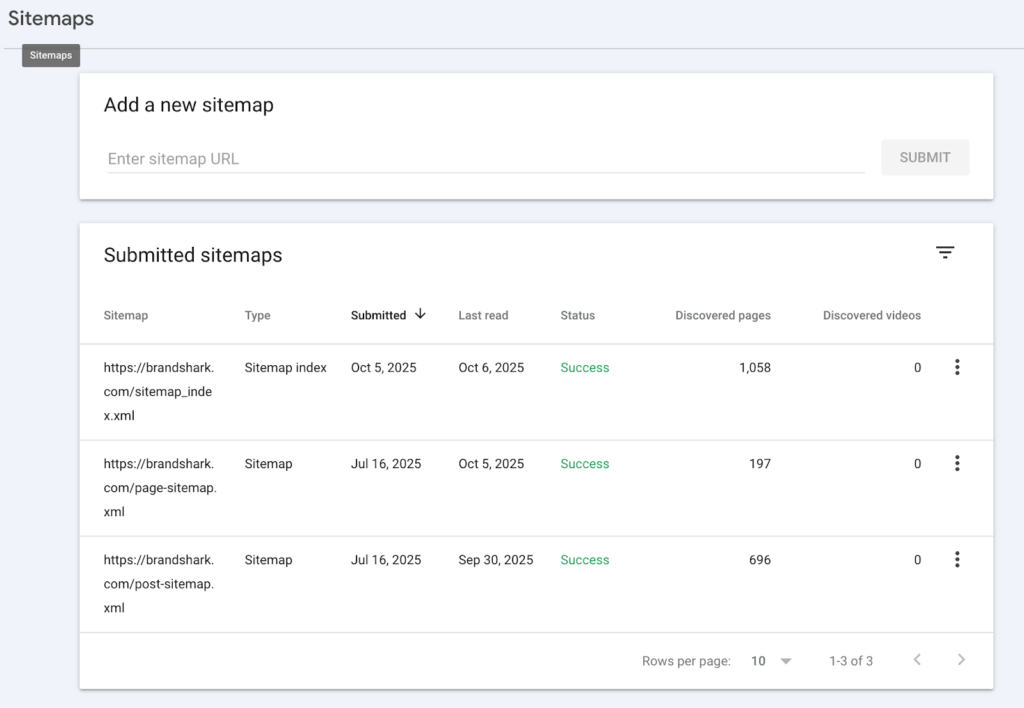Open the brandshark.com/page-sitemap.xml sitemap
This screenshot has height=708, width=1024.
click(159, 487)
